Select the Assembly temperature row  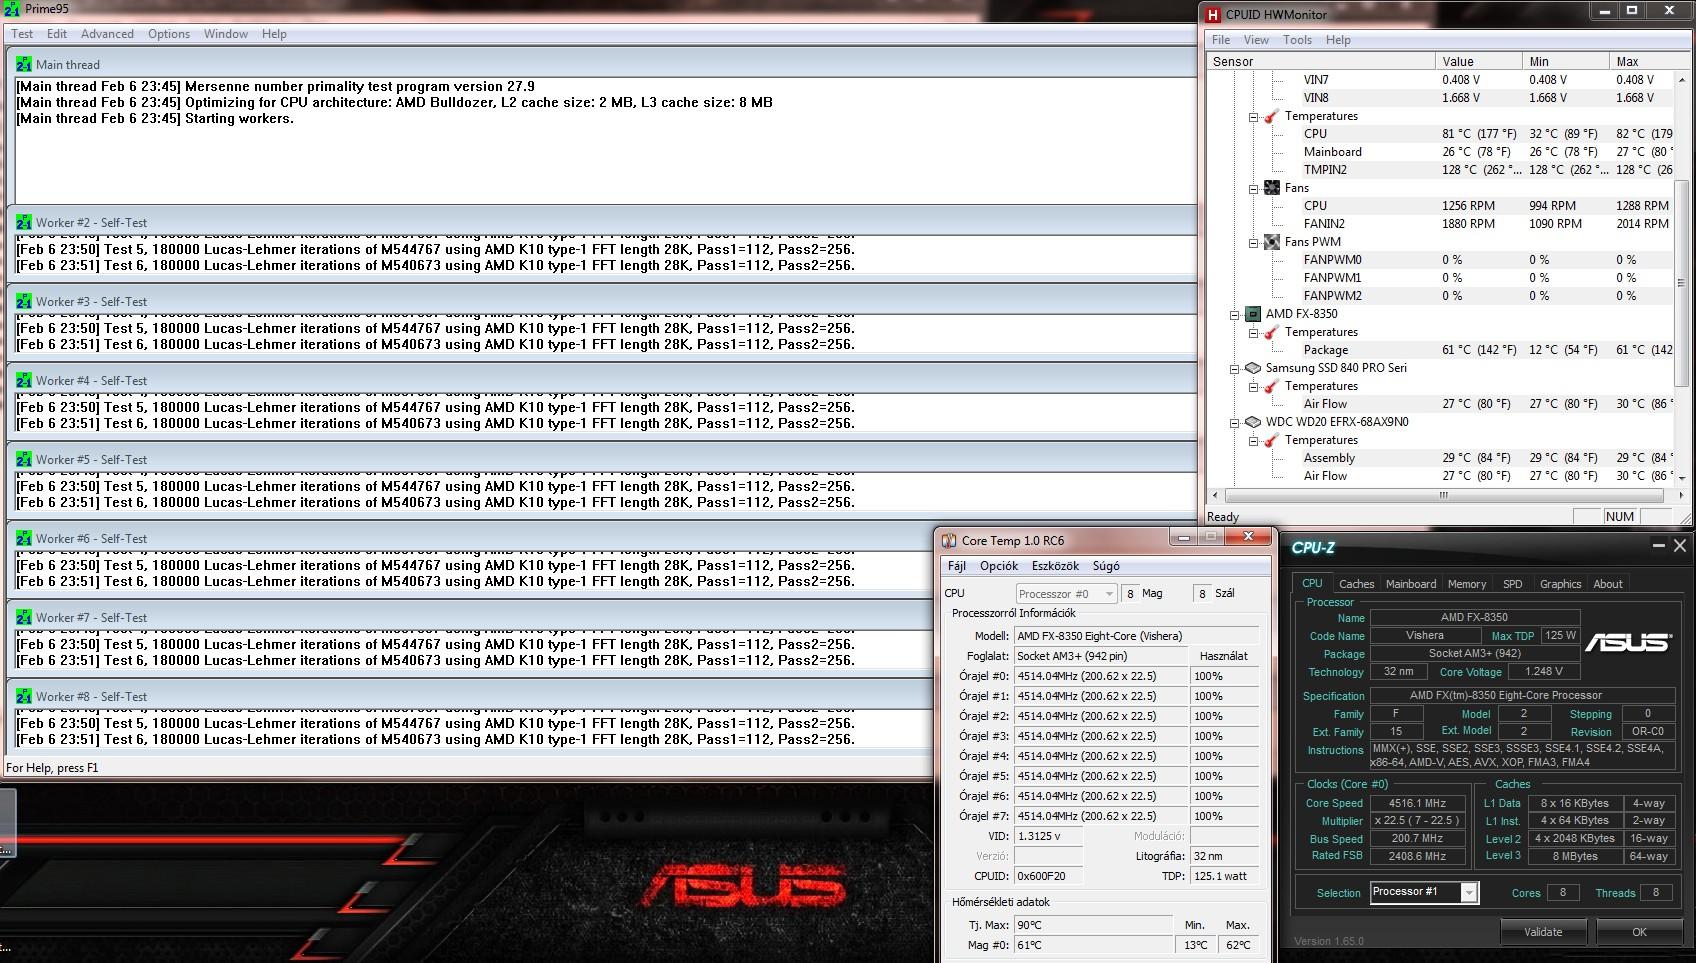pyautogui.click(x=1440, y=458)
